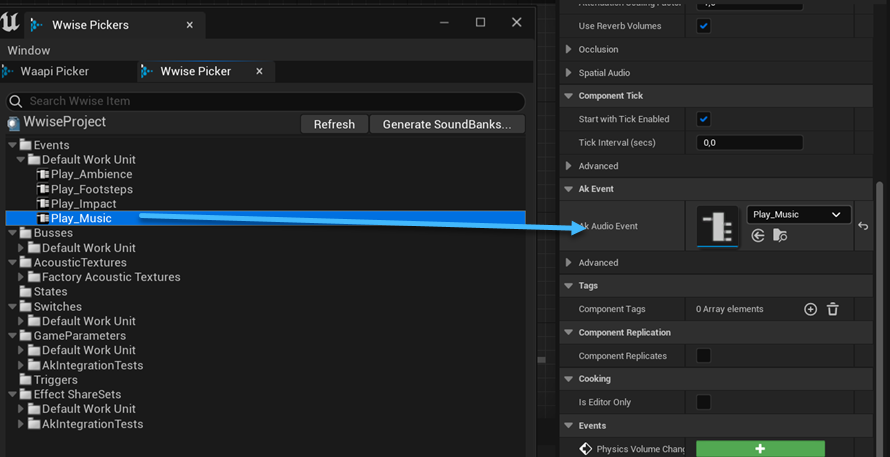Close the Wwise Pickers window tab
This screenshot has height=457, width=890.
click(190, 25)
